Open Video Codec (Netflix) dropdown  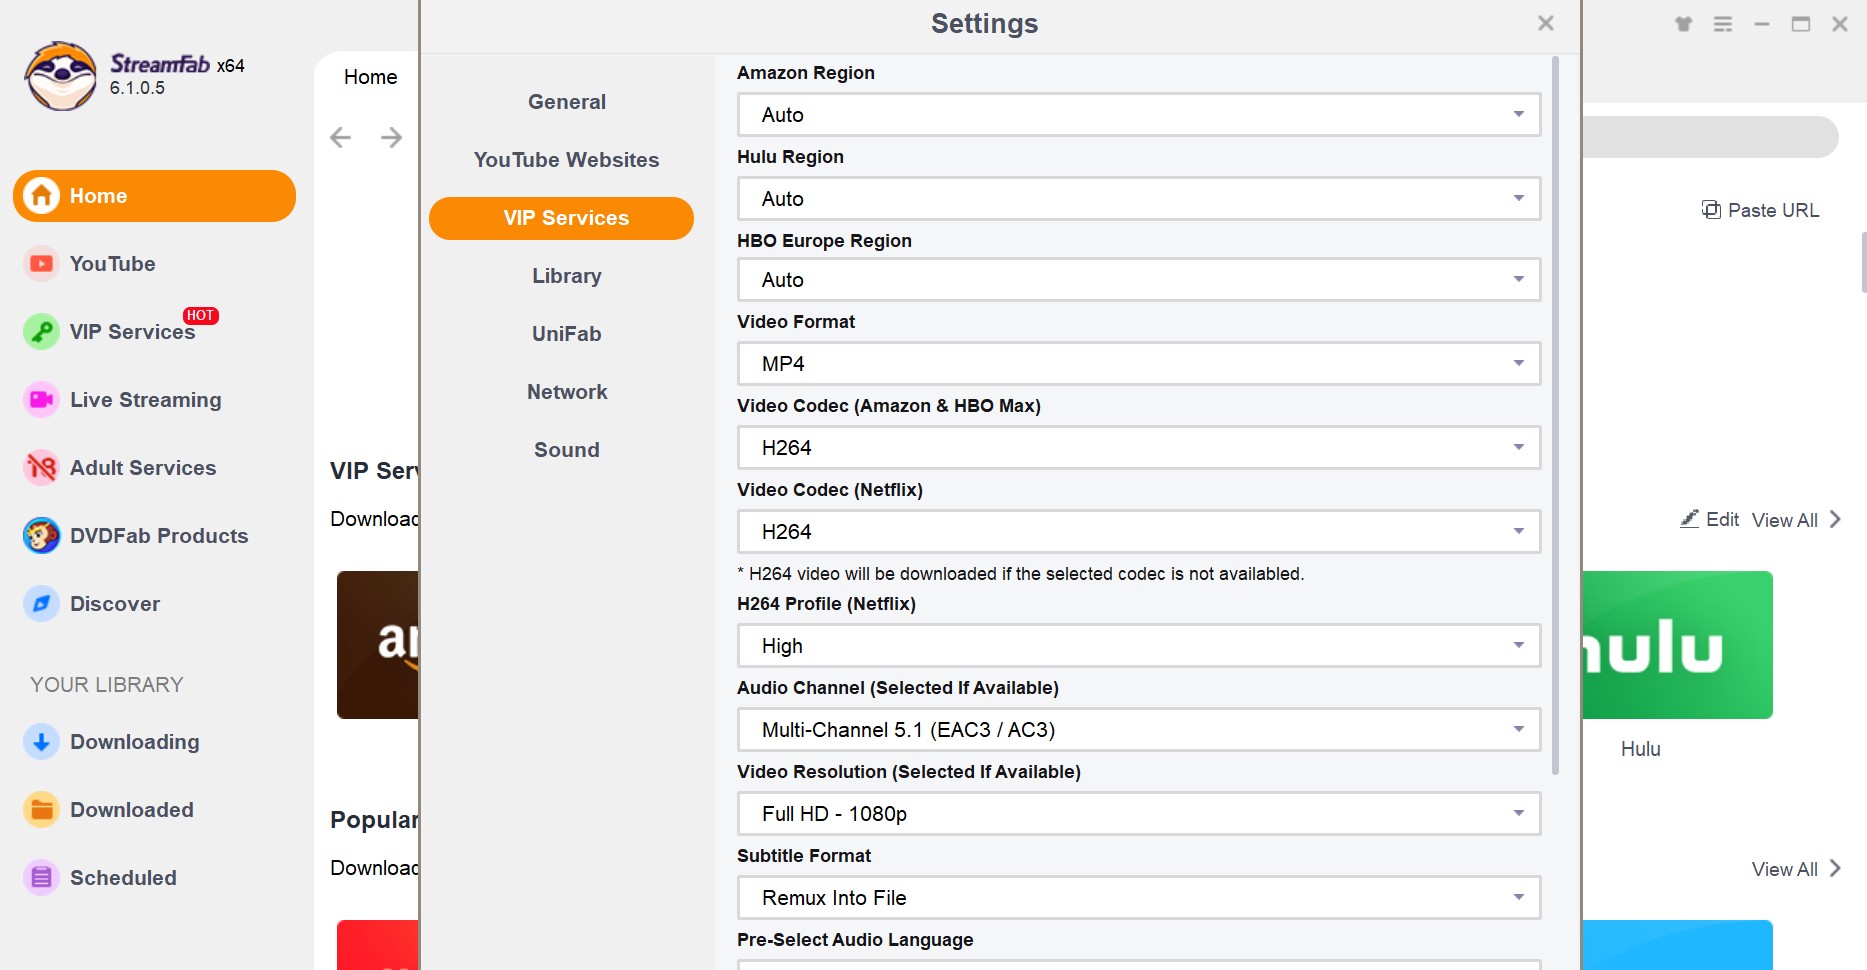(x=1139, y=532)
